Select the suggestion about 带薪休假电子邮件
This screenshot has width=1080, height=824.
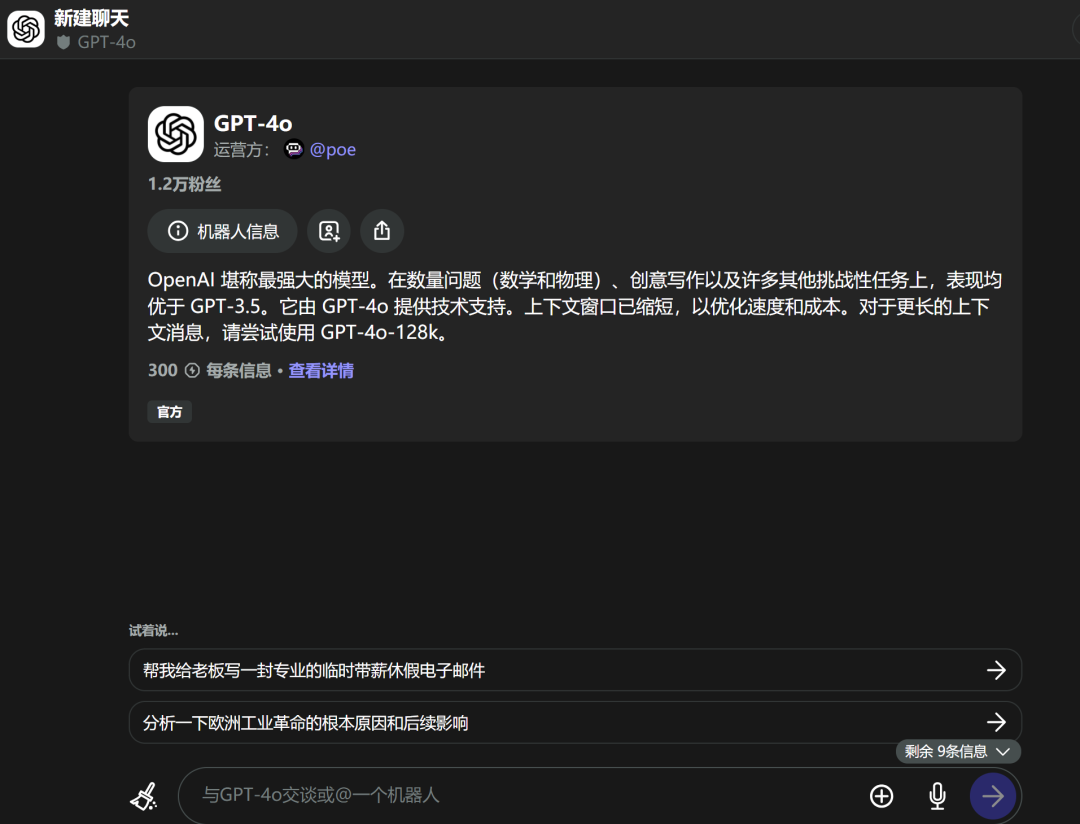coord(575,670)
